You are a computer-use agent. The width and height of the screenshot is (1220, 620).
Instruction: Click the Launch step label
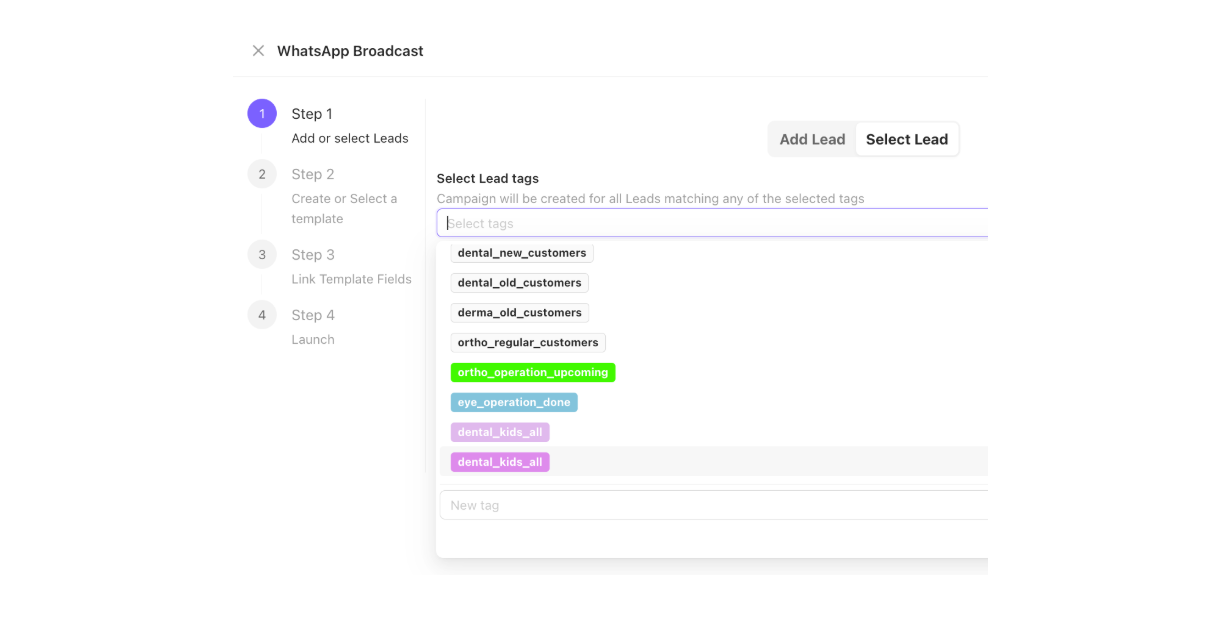pos(313,339)
